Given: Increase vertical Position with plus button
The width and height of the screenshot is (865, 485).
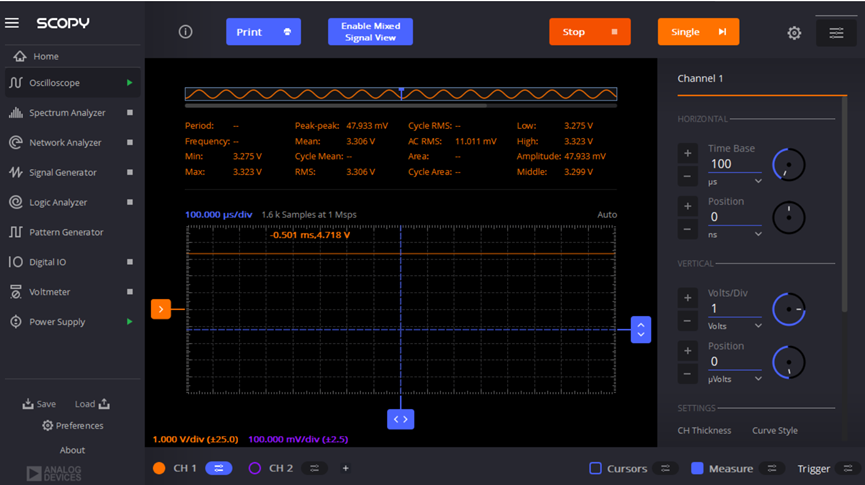Looking at the screenshot, I should (x=687, y=351).
